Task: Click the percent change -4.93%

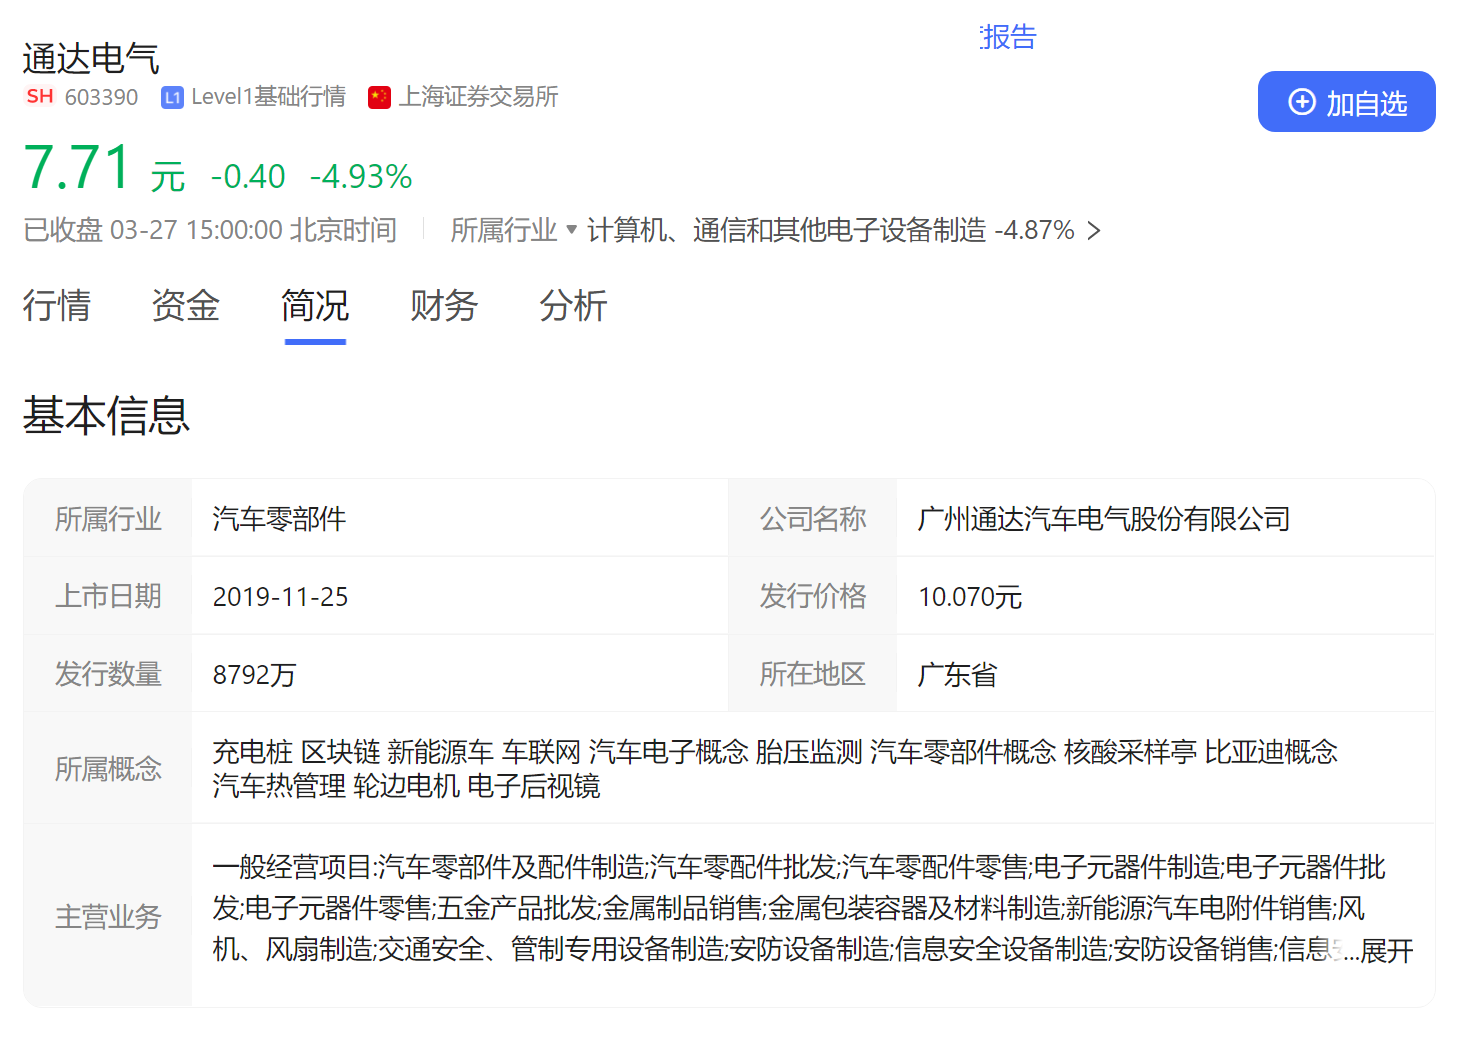Action: pyautogui.click(x=361, y=177)
